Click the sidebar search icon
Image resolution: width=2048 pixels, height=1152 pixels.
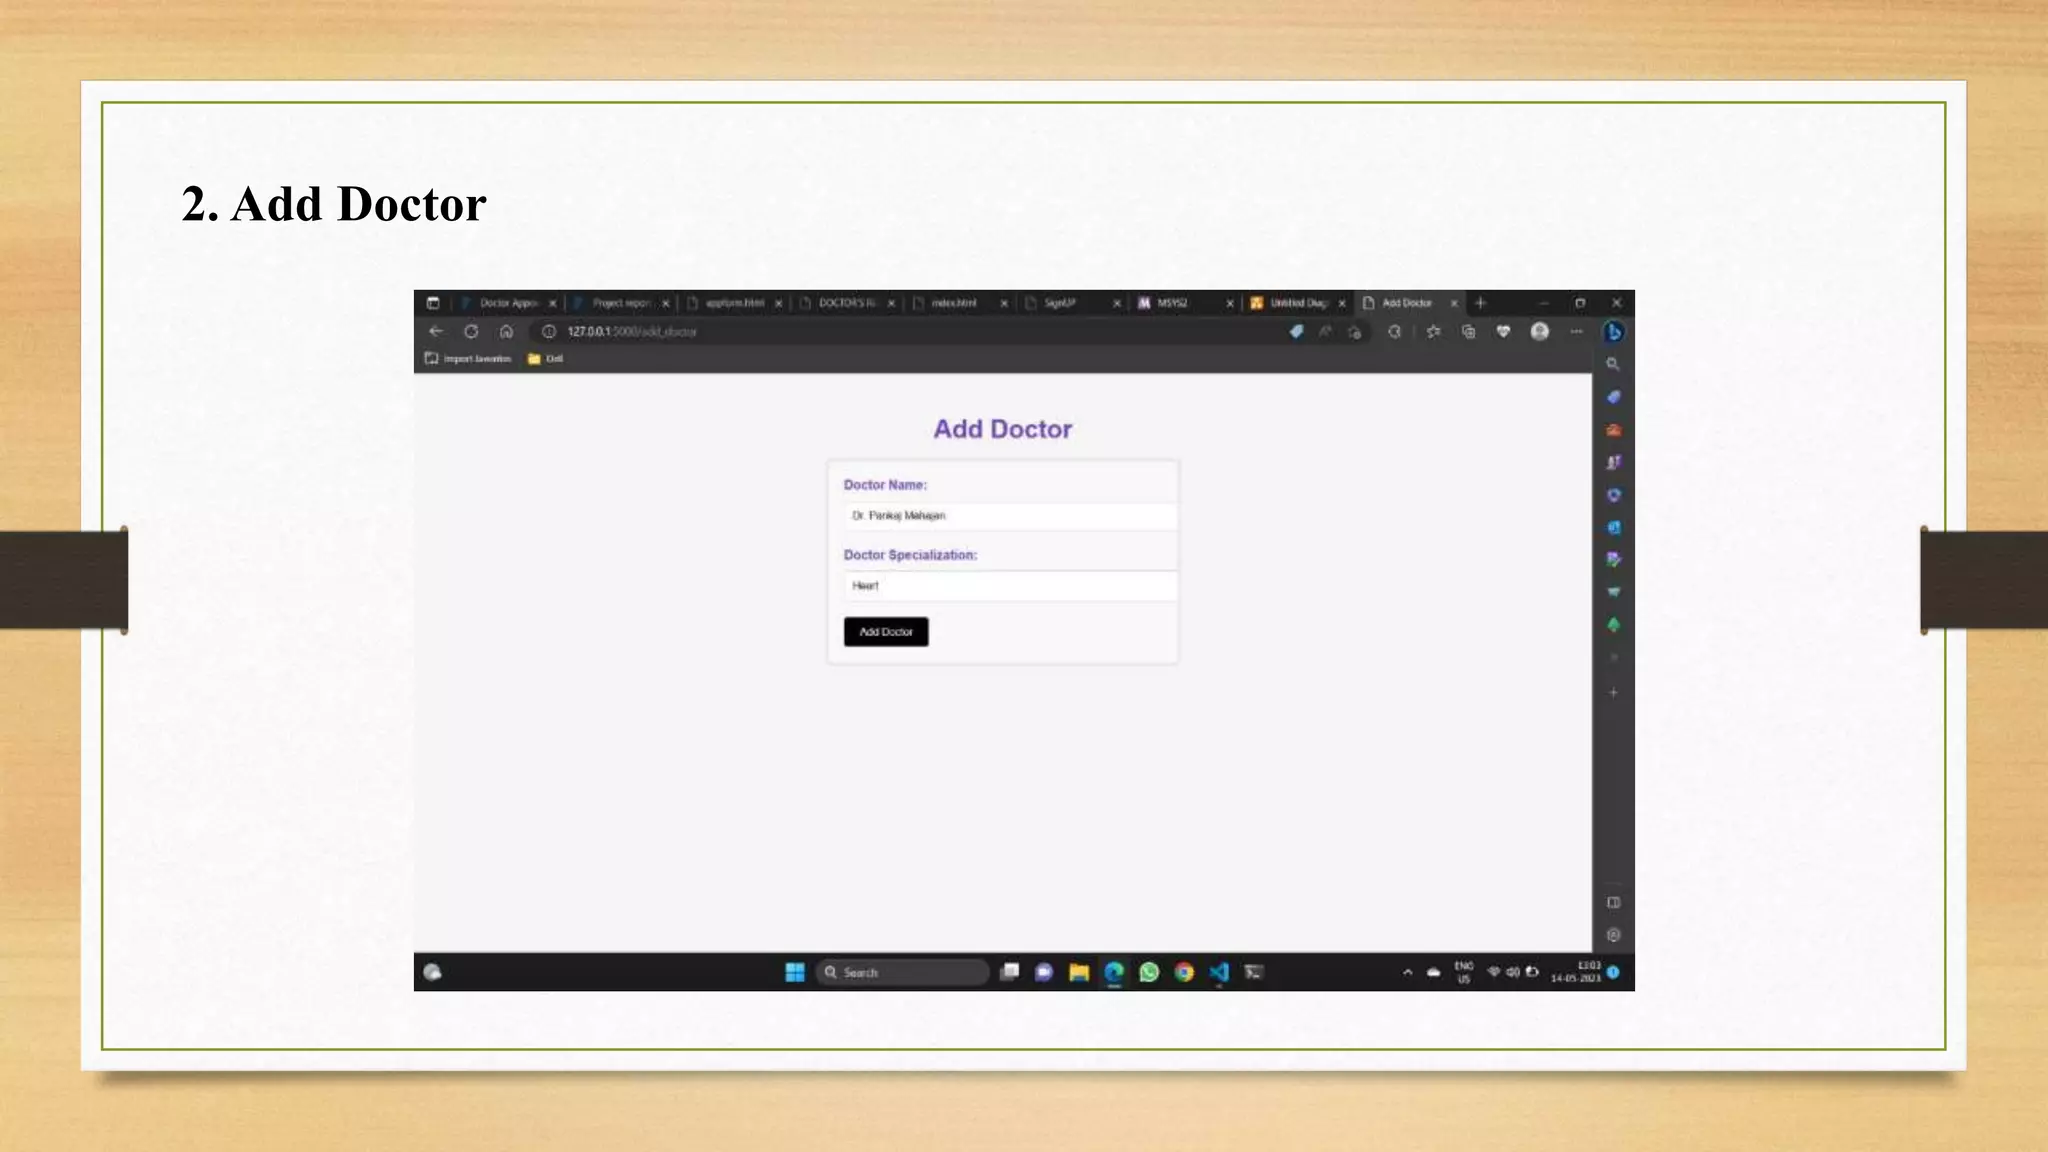click(x=1612, y=365)
